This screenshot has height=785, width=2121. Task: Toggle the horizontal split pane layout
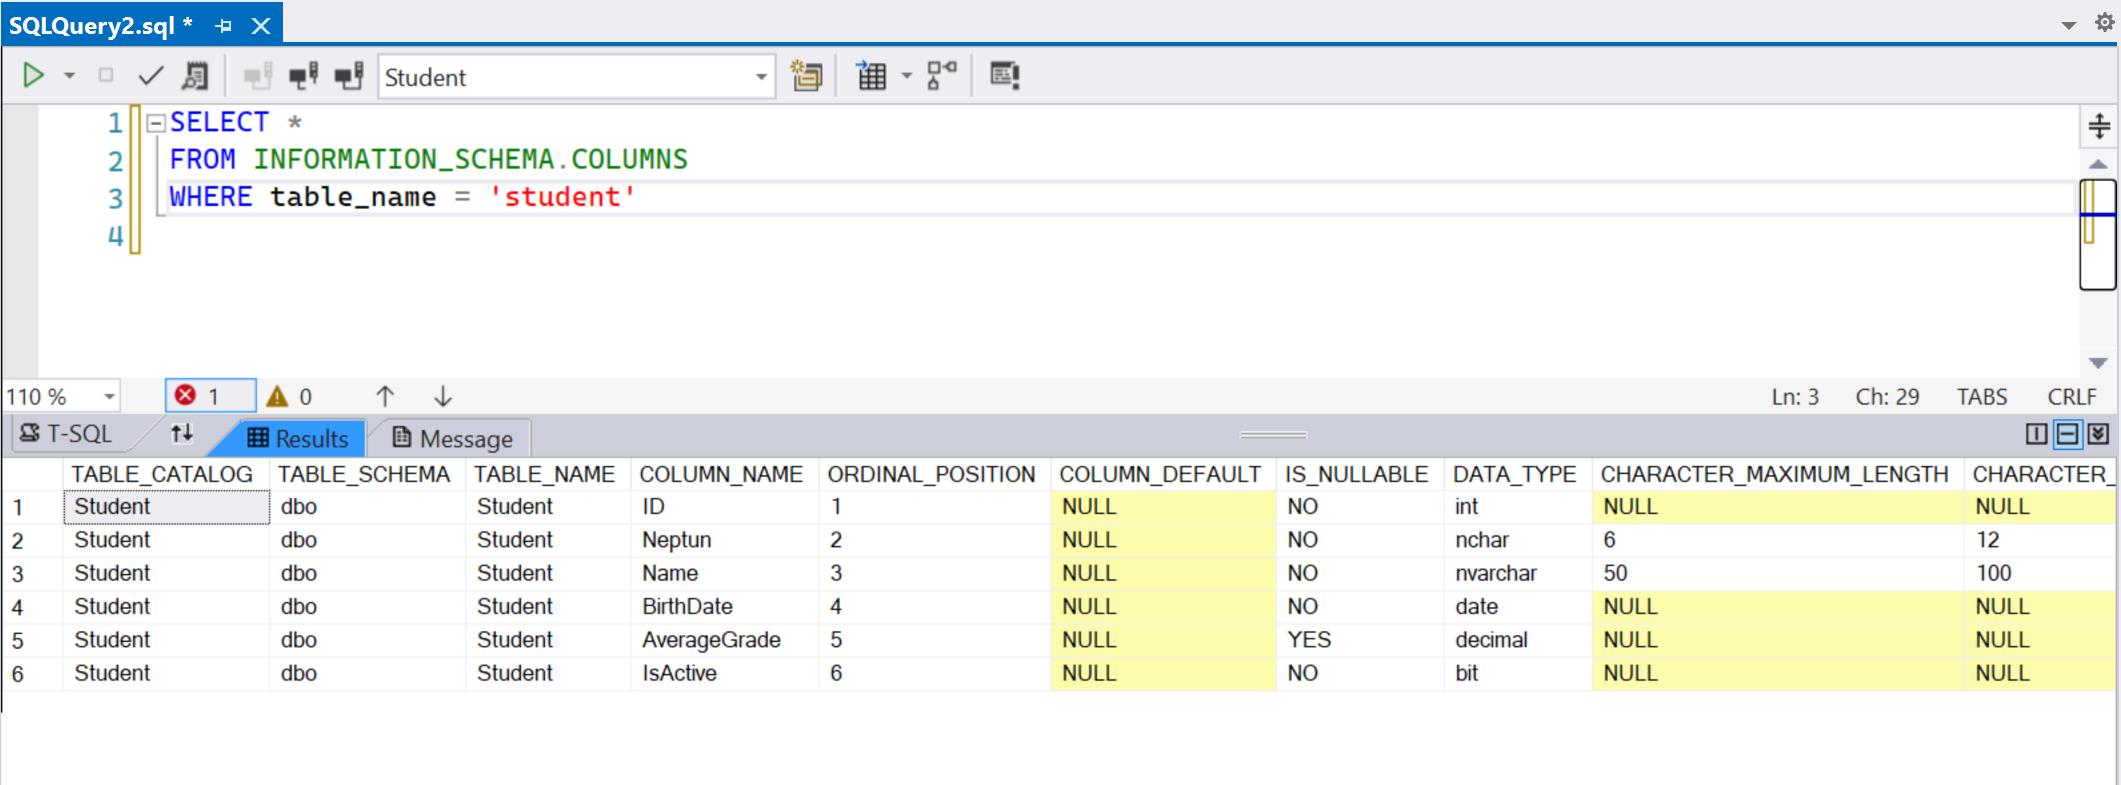[2067, 434]
